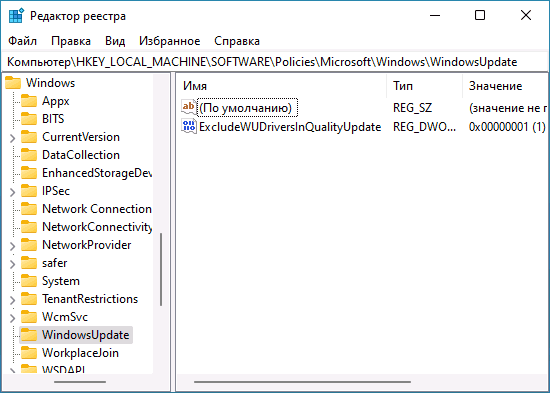Click the values pane horizontal scrollbar
This screenshot has height=393, width=550.
pos(302,382)
